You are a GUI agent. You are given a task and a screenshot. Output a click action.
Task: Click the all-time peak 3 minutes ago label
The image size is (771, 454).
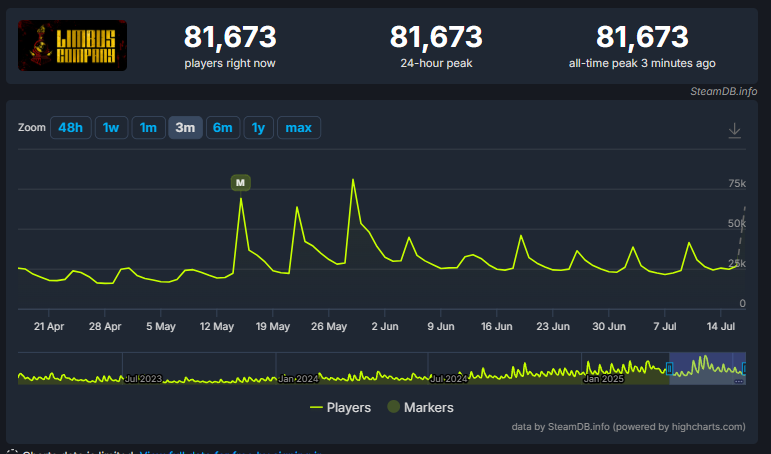(x=642, y=63)
